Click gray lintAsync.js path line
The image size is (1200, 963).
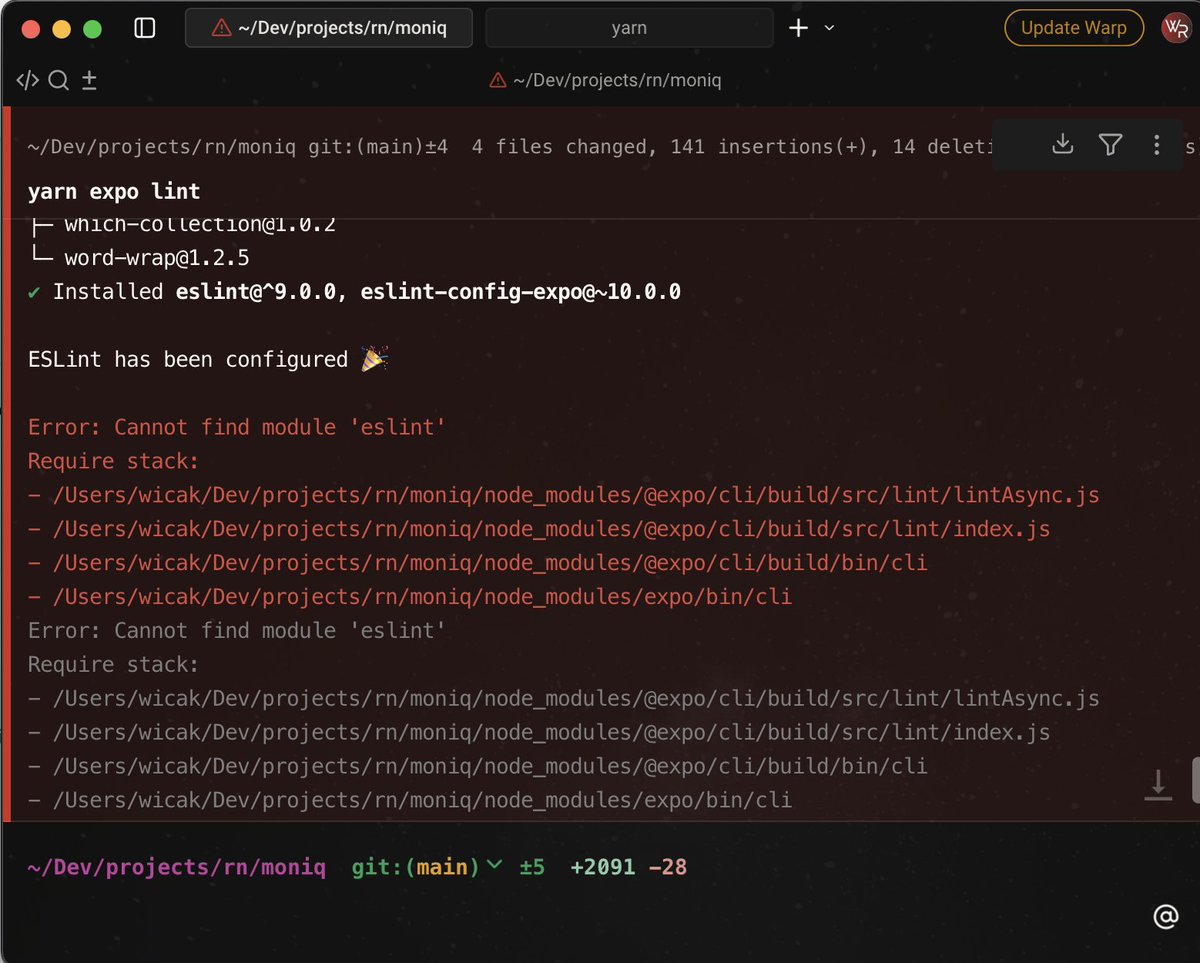[x=564, y=698]
